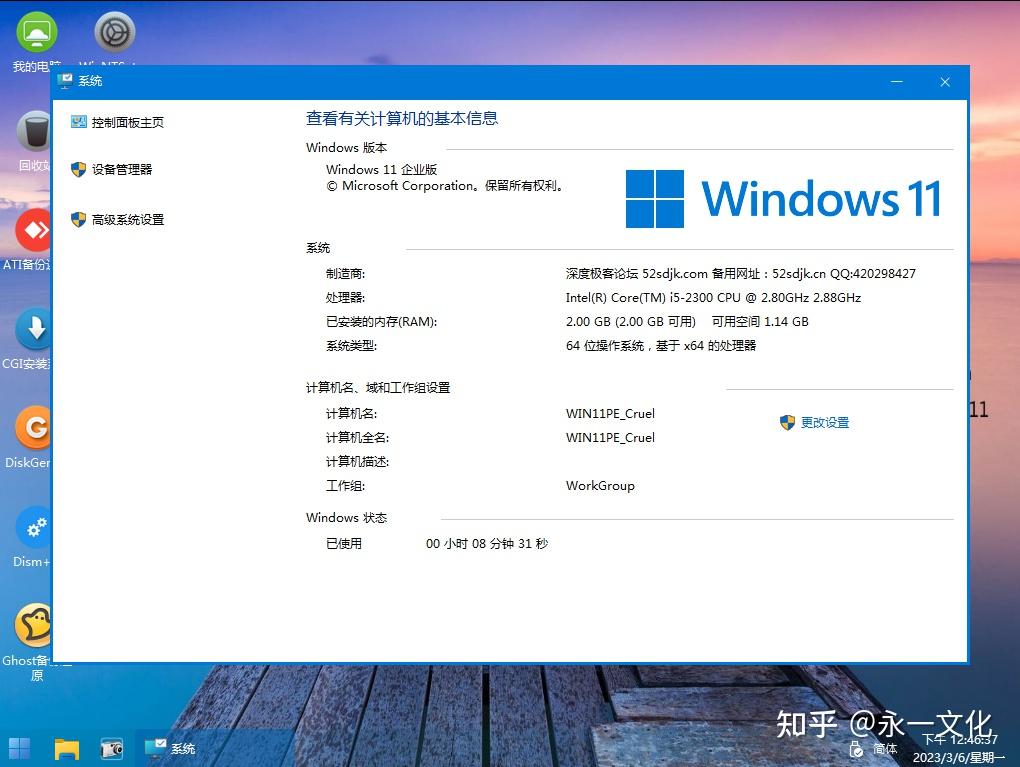
Task: Click the tray icon beside 简体
Action: (856, 749)
